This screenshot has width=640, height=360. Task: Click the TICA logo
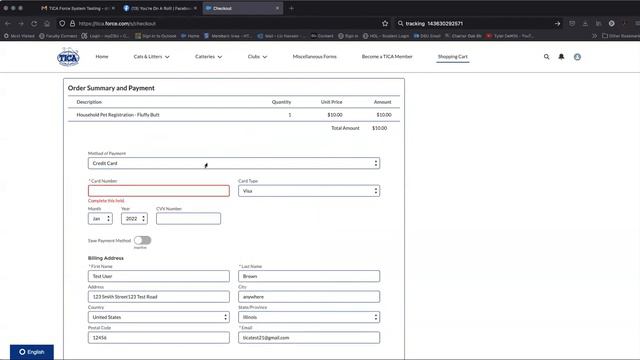pos(68,57)
